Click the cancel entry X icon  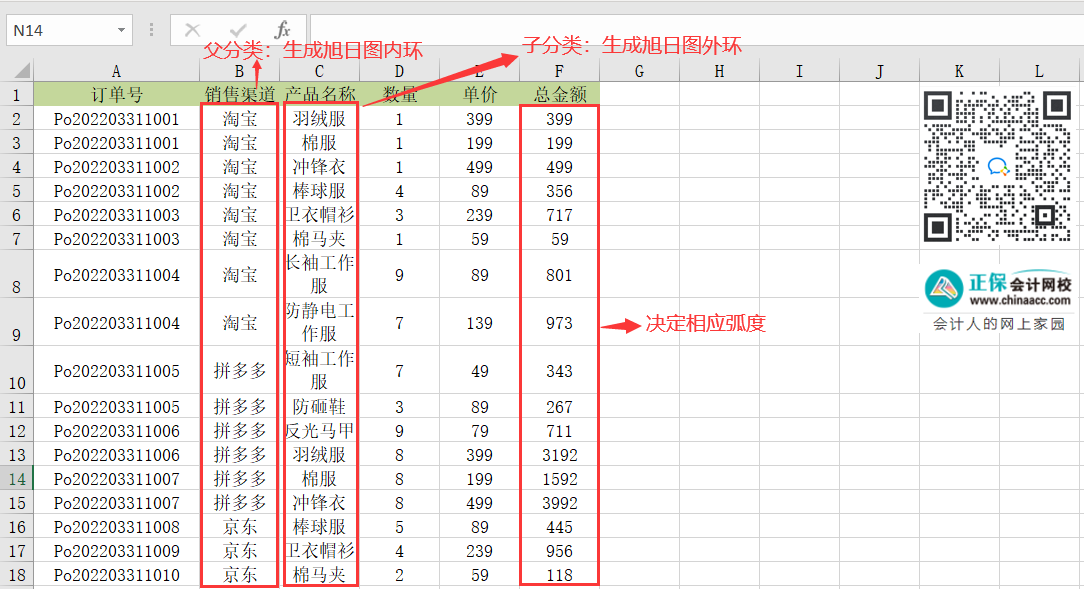192,30
